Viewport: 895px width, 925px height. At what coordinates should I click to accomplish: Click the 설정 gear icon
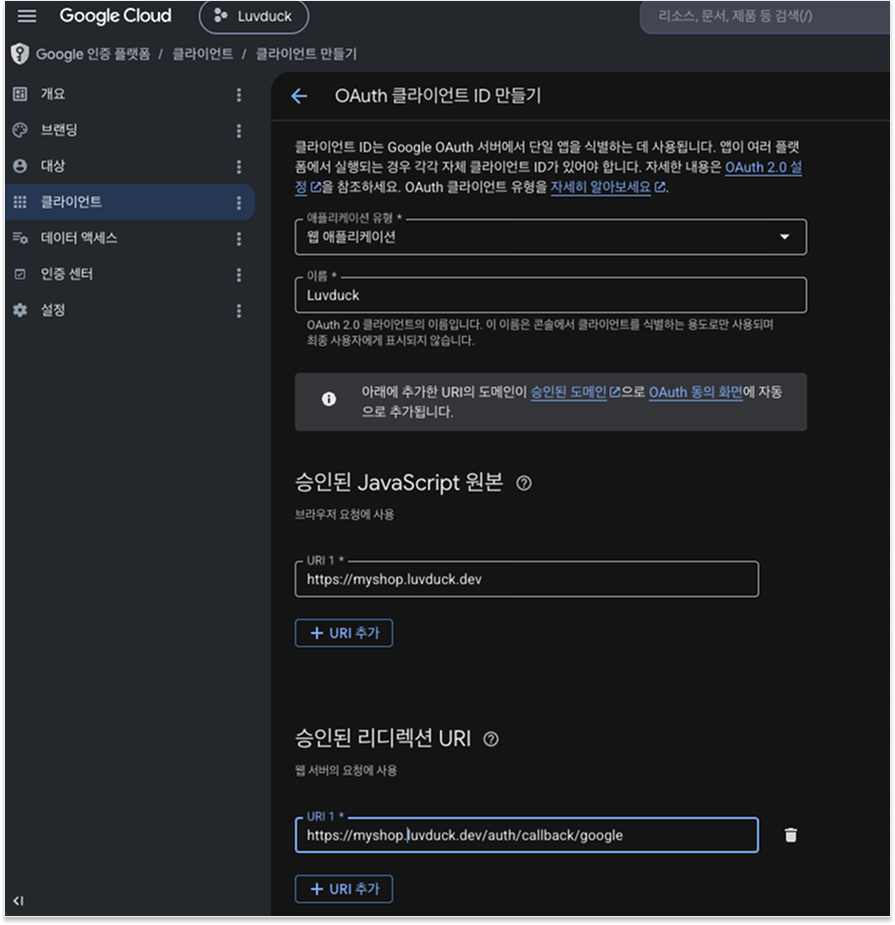20,310
